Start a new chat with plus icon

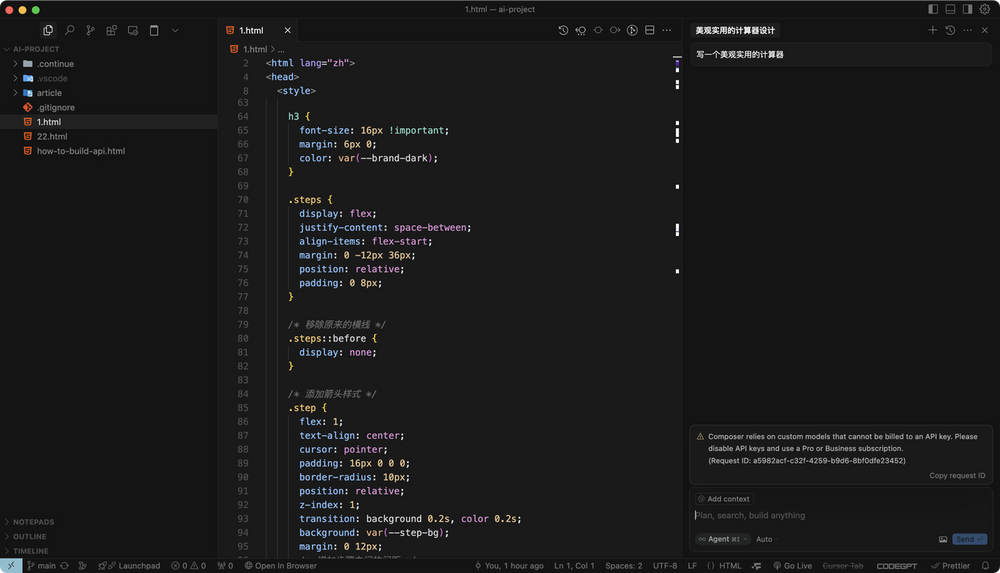pos(933,31)
